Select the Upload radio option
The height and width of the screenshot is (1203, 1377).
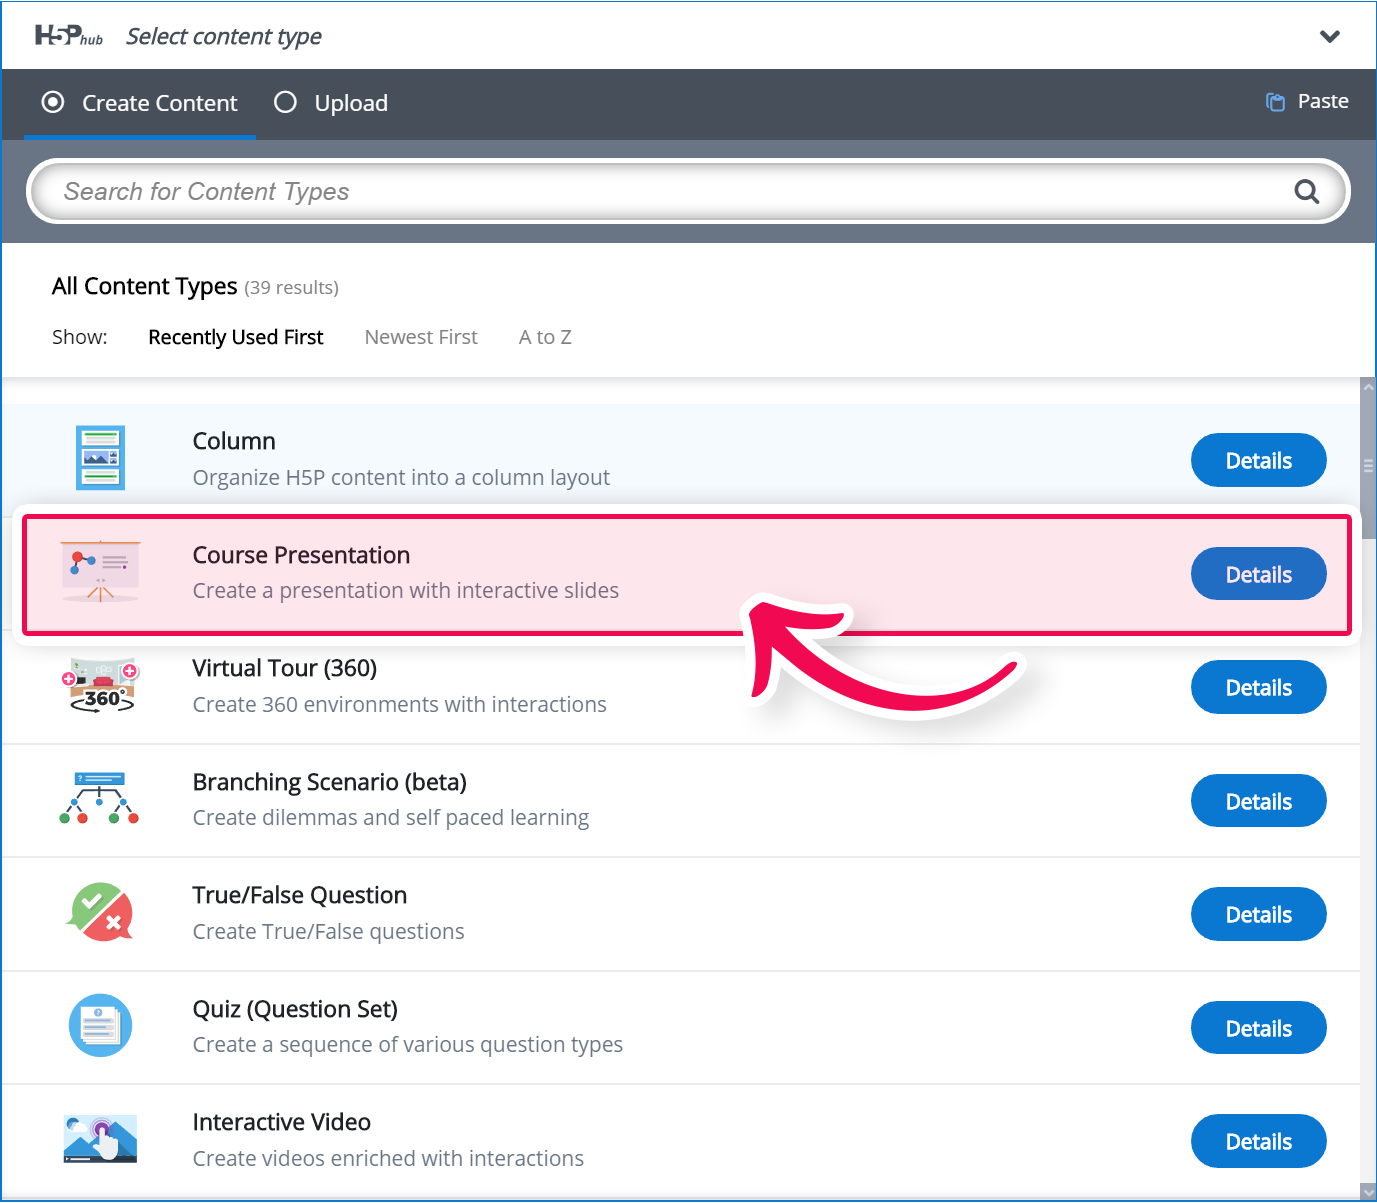point(286,103)
